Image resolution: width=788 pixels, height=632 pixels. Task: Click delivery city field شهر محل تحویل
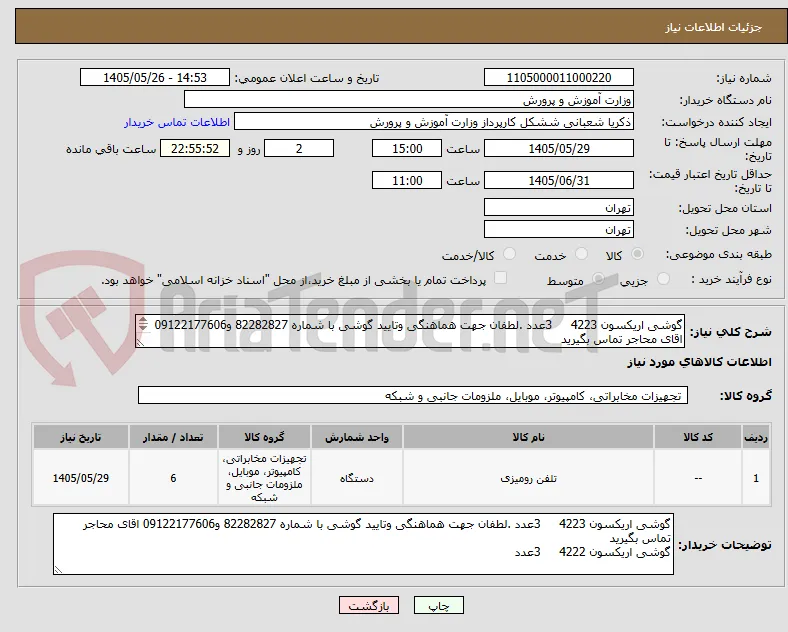pyautogui.click(x=559, y=229)
